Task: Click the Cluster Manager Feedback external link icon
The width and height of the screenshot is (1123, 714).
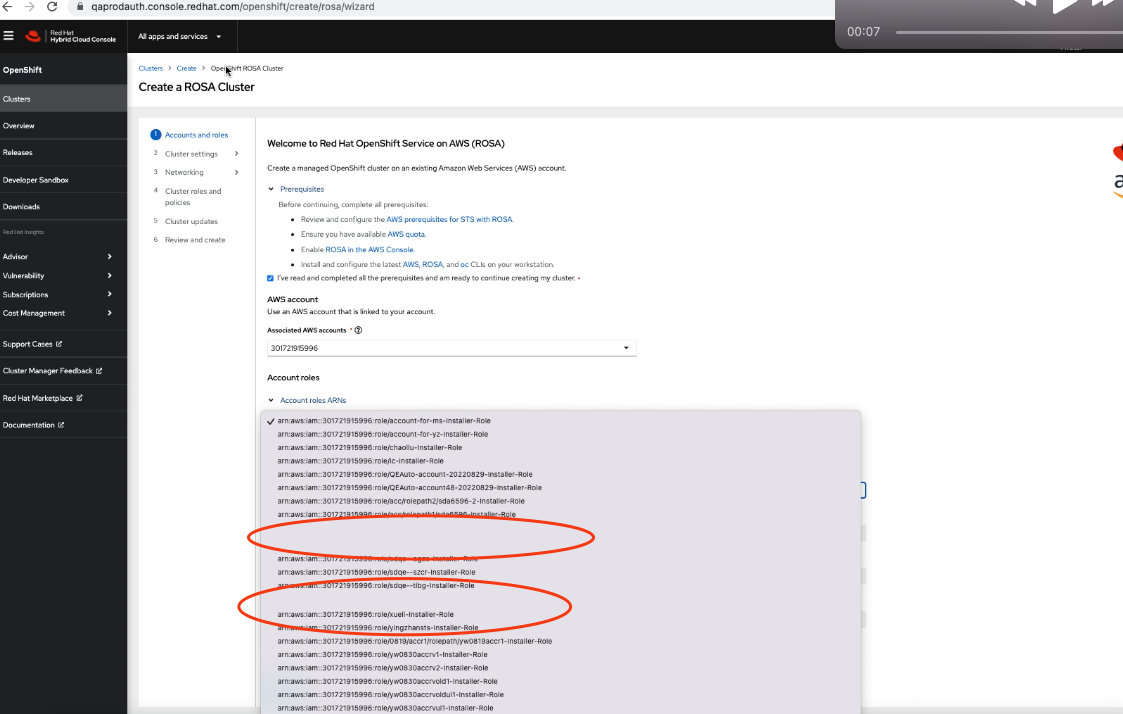Action: [99, 371]
